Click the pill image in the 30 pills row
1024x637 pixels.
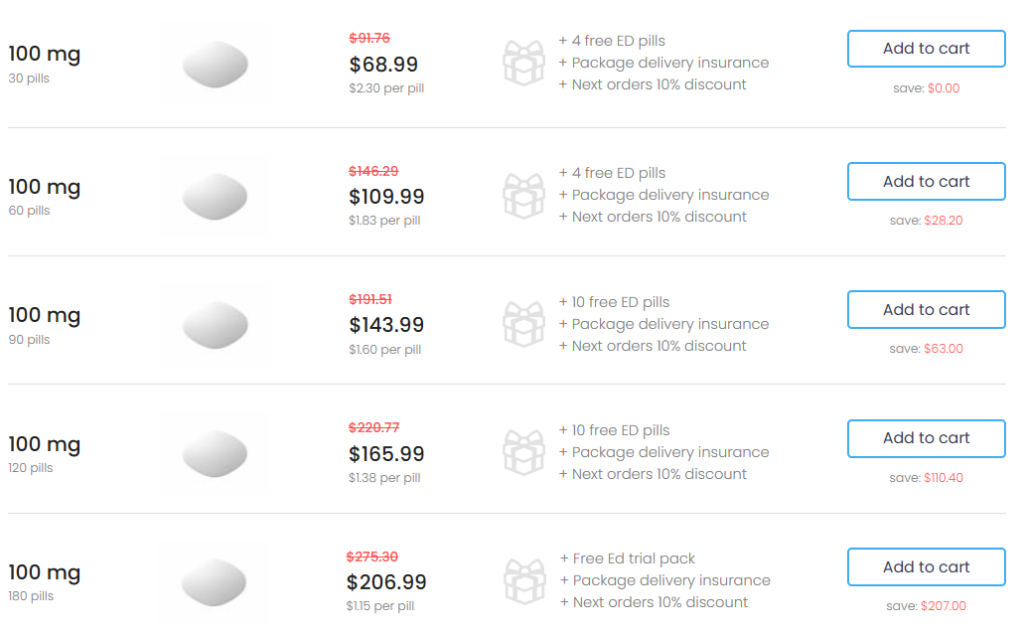point(215,64)
